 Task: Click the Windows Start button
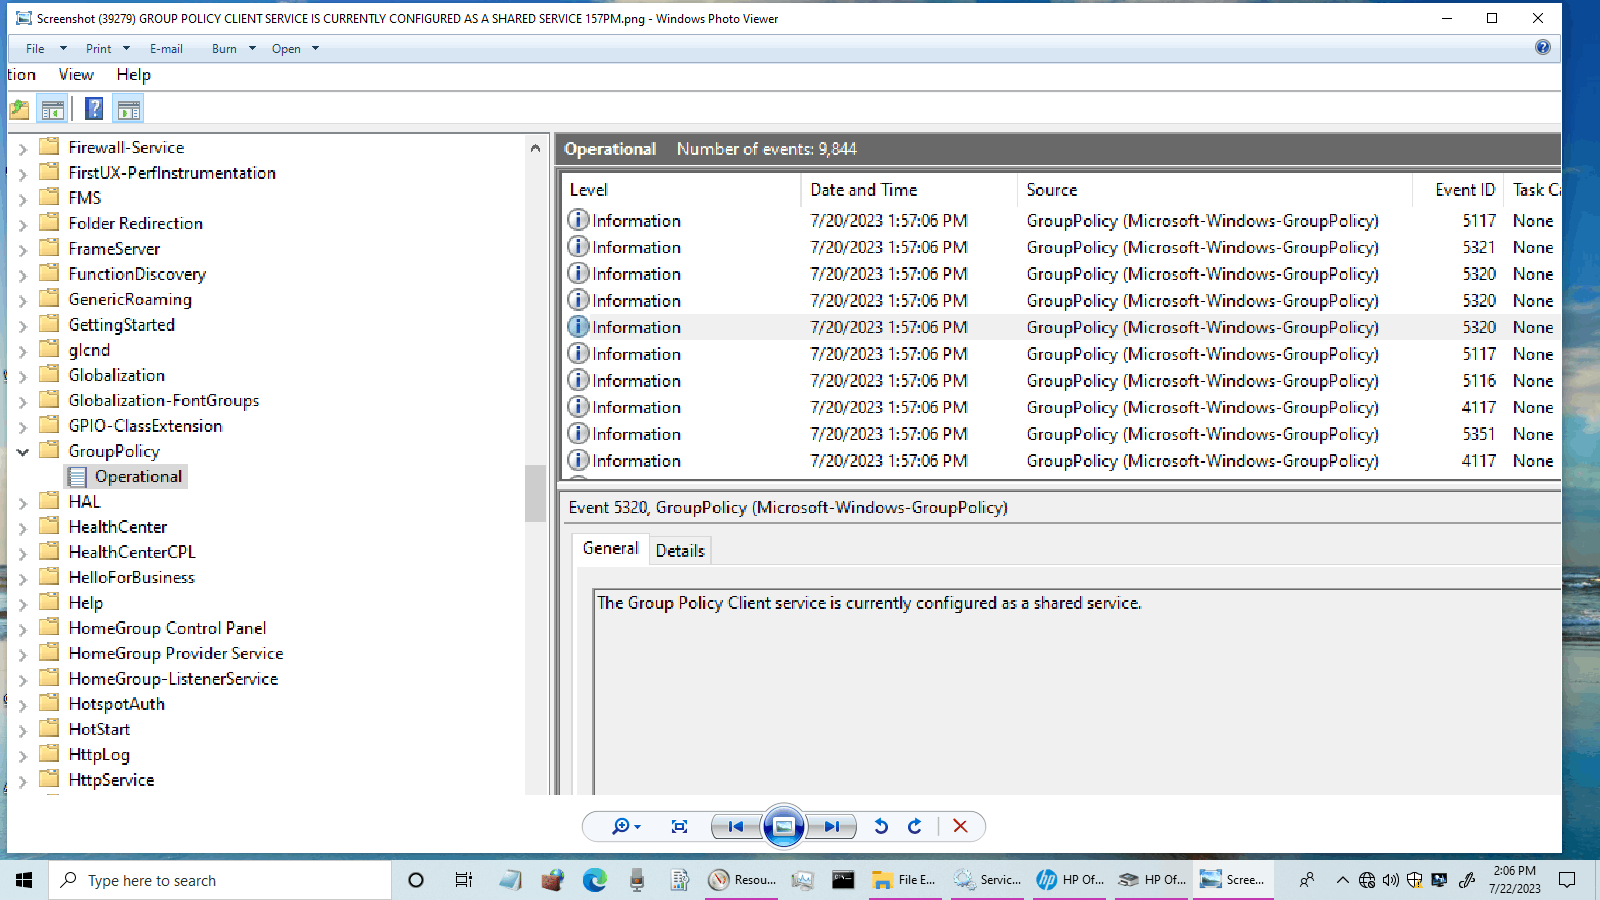24,880
